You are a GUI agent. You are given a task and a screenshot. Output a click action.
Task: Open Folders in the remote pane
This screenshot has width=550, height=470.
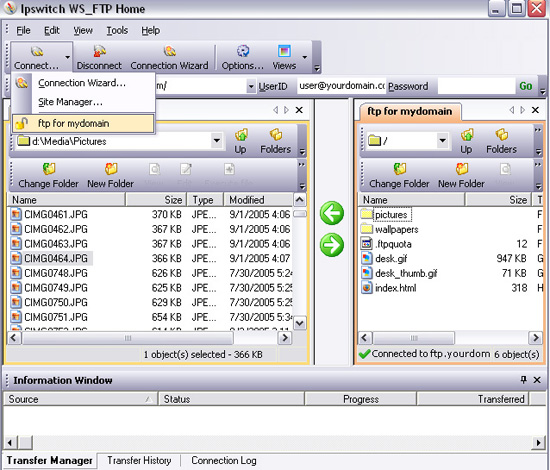(x=502, y=141)
